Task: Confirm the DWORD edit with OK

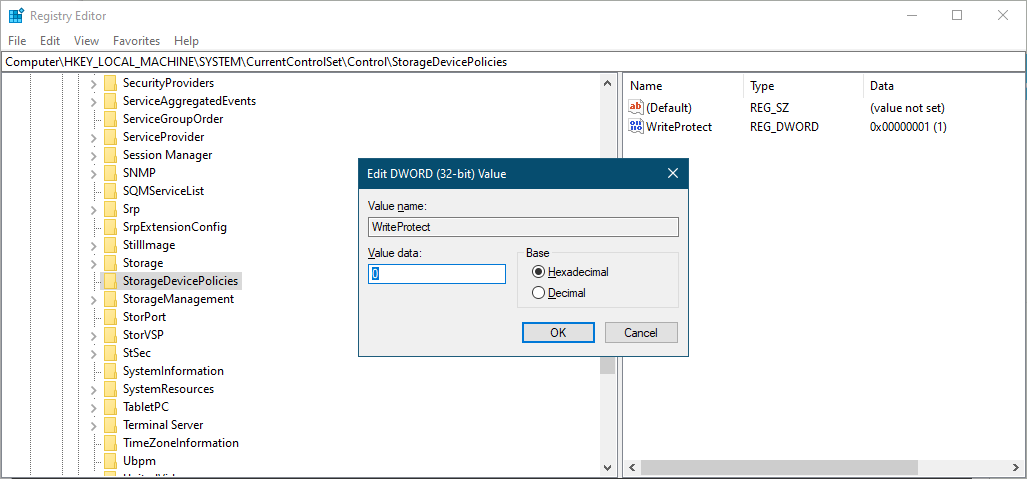Action: 558,332
